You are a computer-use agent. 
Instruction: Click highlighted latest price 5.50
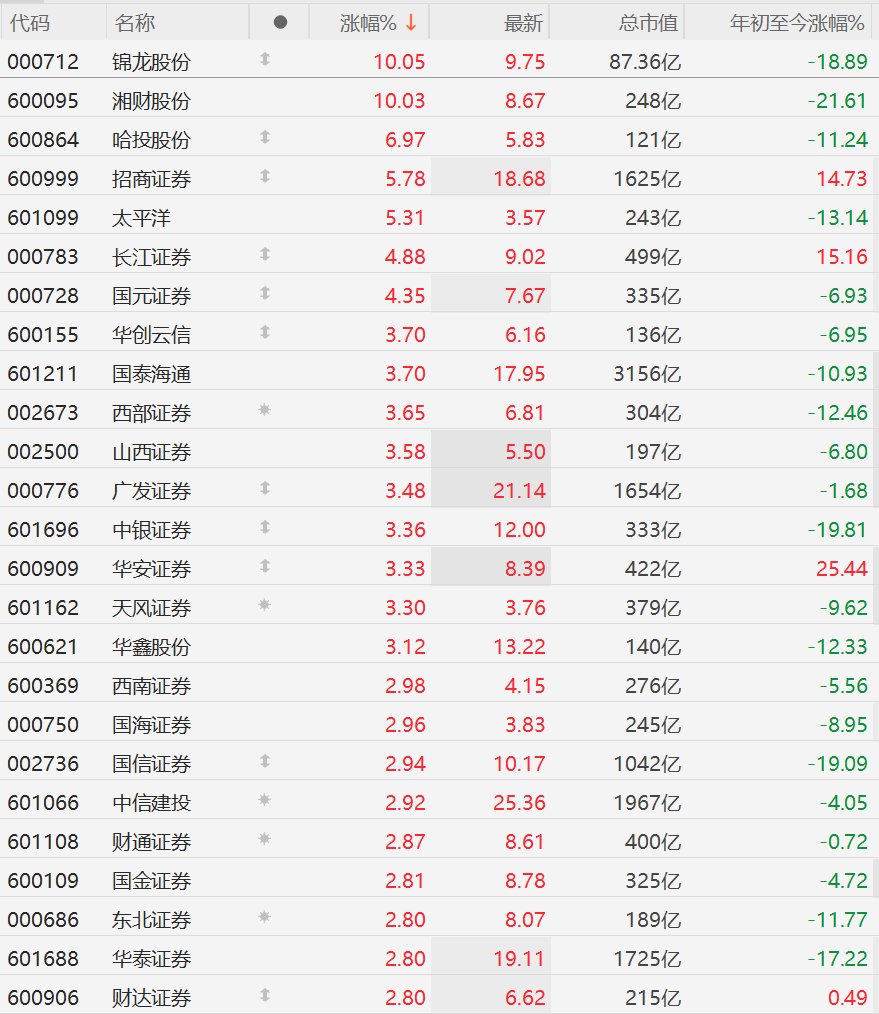[525, 452]
